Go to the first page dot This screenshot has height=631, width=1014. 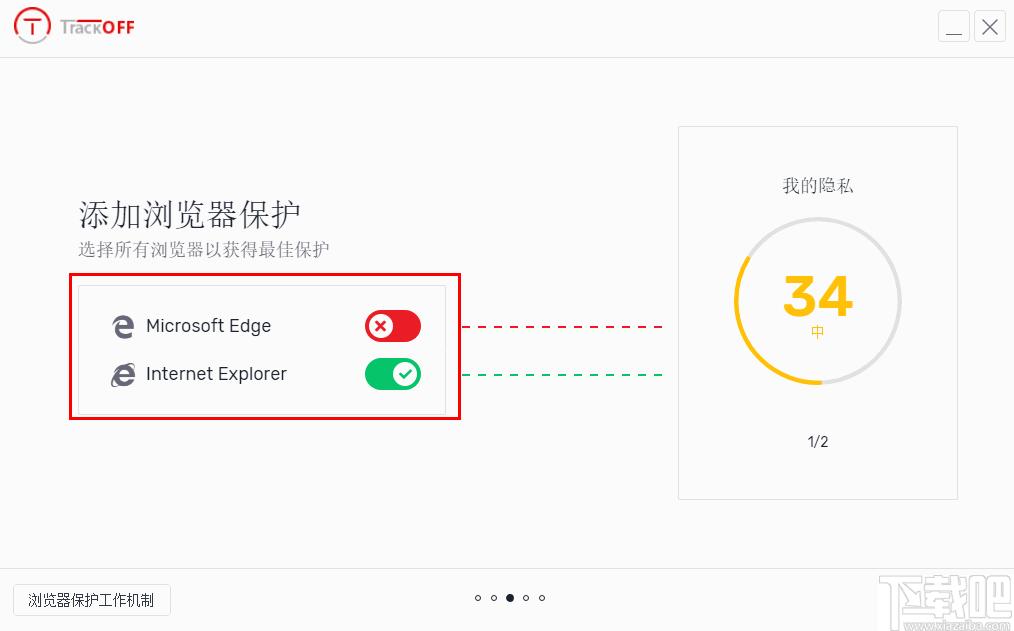pos(478,598)
